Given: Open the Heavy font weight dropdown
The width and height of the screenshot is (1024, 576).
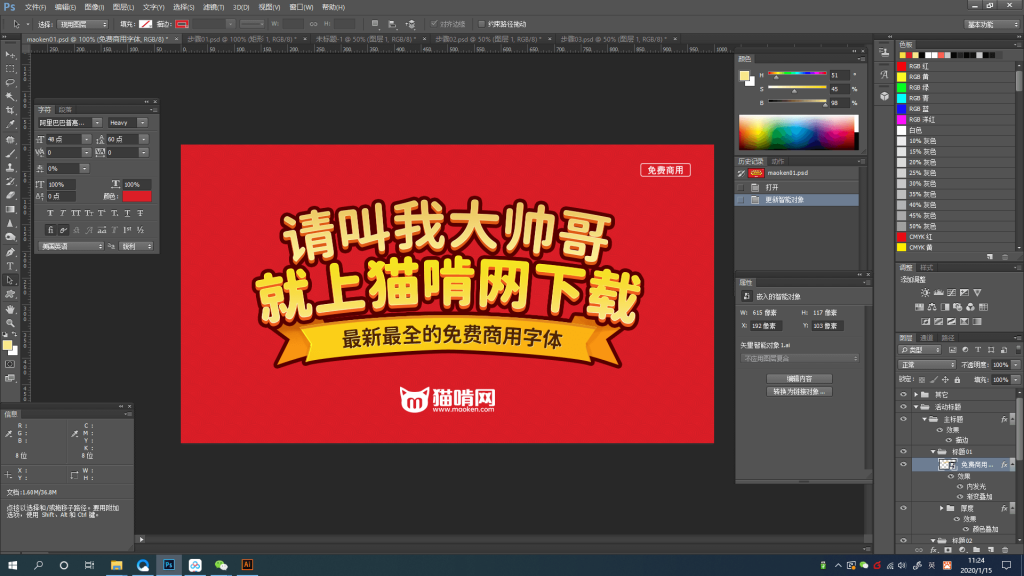Looking at the screenshot, I should point(142,123).
